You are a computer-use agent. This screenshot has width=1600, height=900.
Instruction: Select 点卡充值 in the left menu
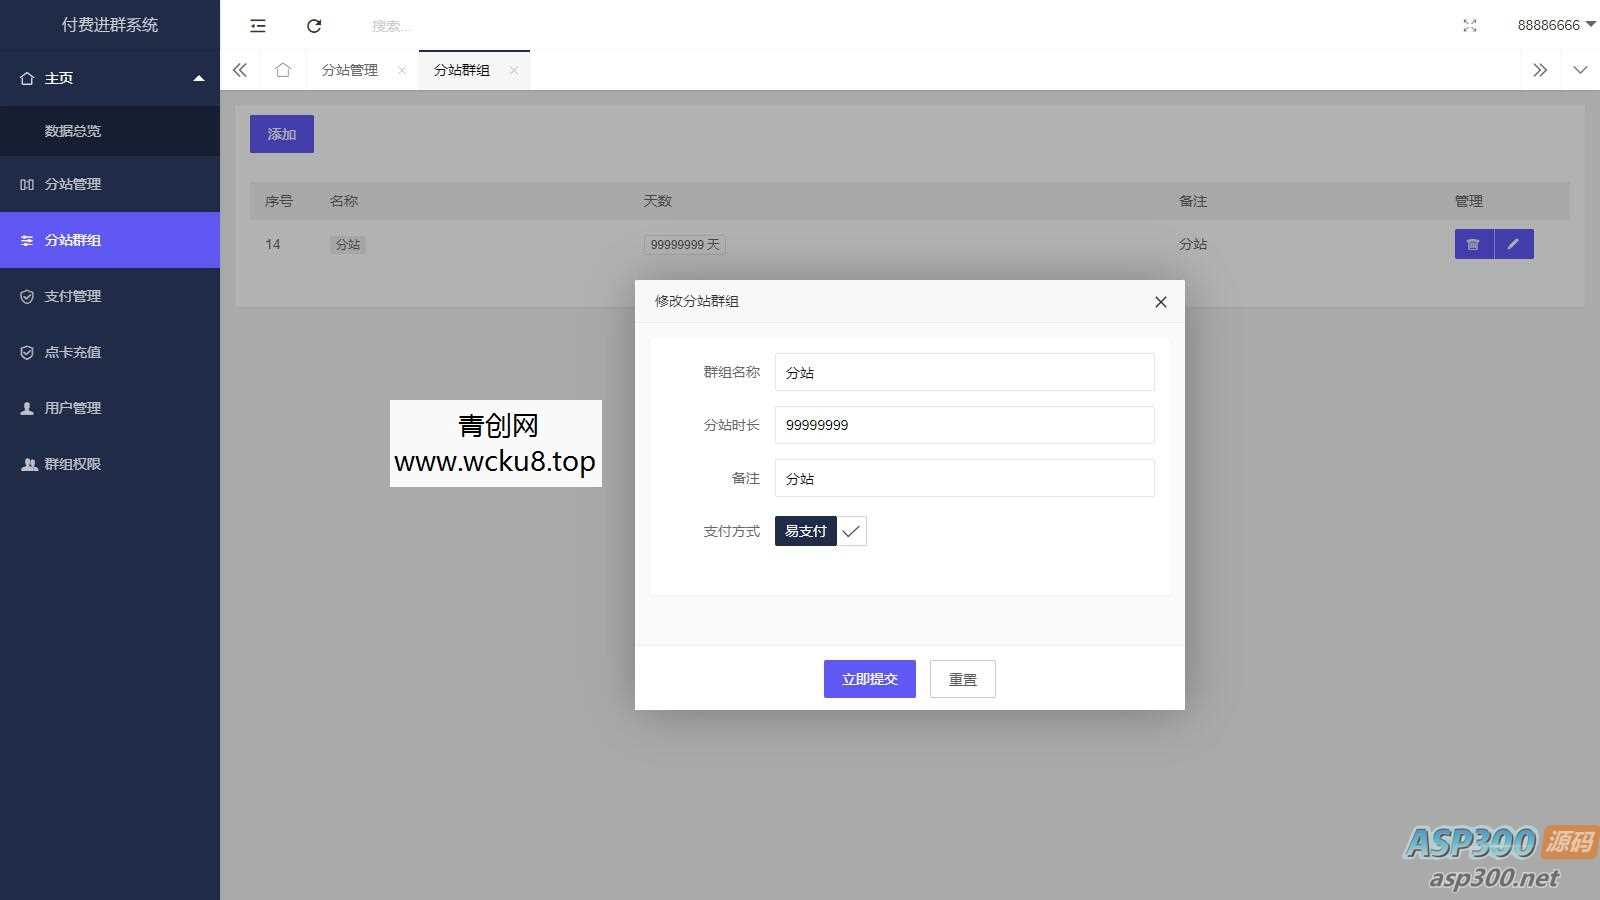pos(70,352)
